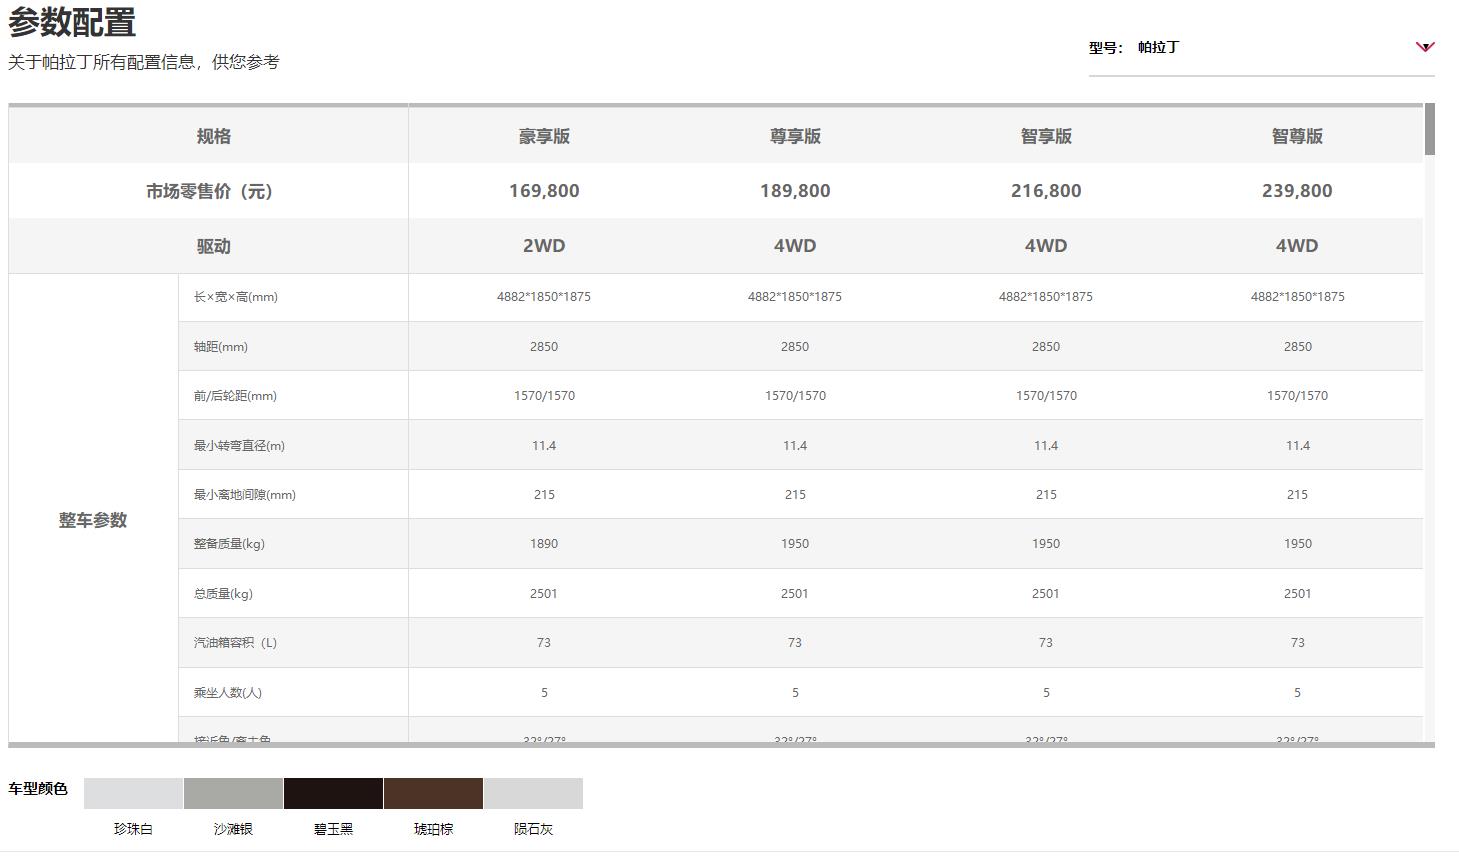Click the 2850 value under 智享版

click(1046, 347)
